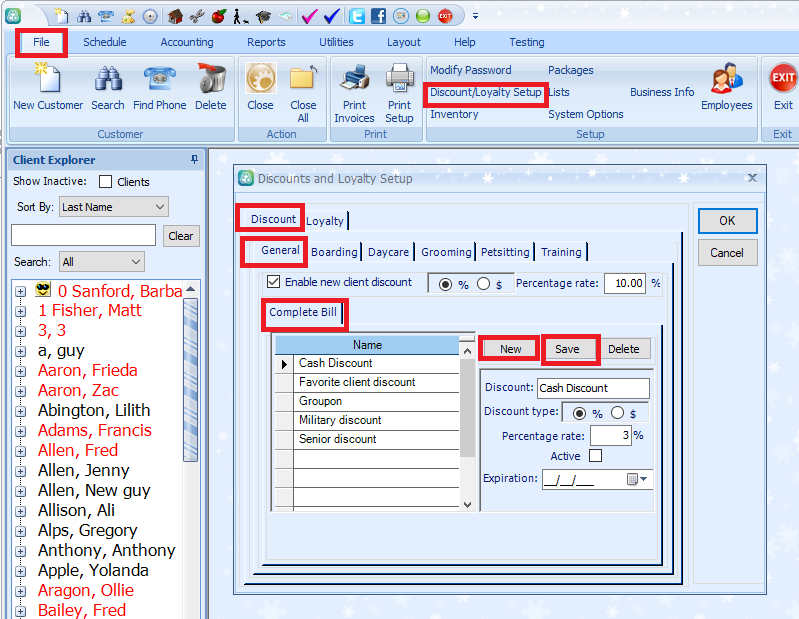Open the Accounting menu
This screenshot has width=799, height=619.
[187, 42]
